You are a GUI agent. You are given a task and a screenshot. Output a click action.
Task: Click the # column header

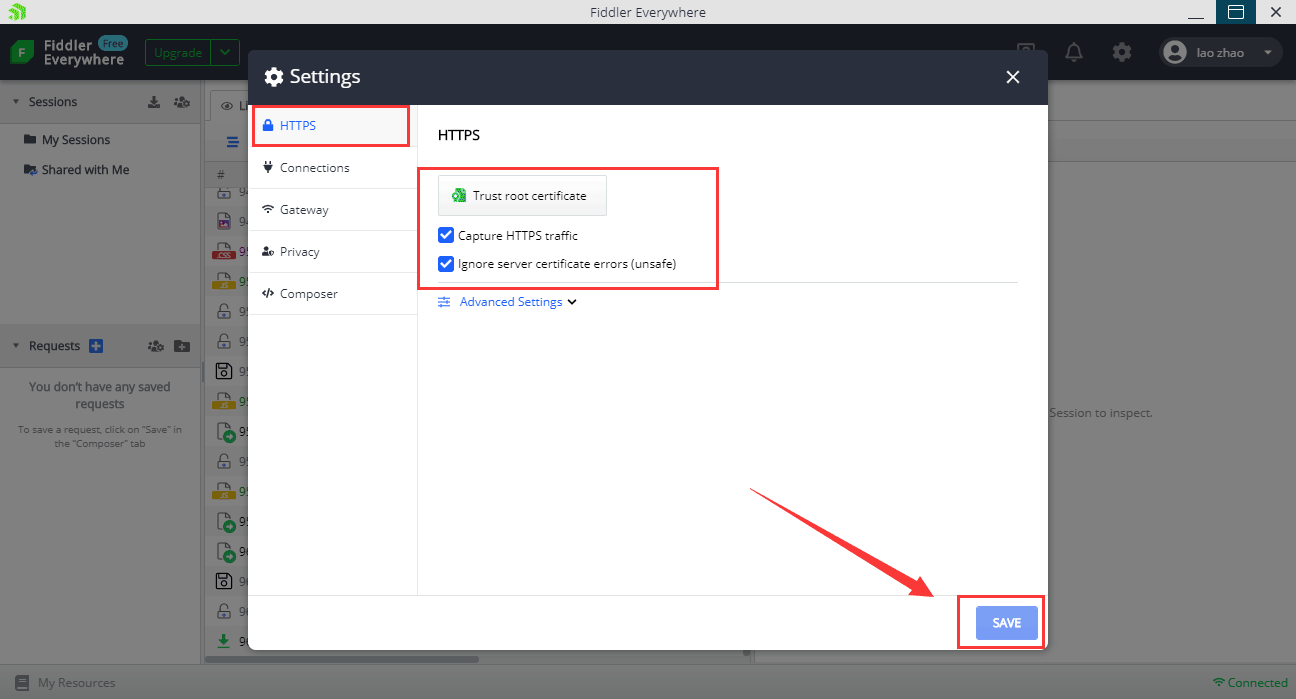pyautogui.click(x=221, y=174)
